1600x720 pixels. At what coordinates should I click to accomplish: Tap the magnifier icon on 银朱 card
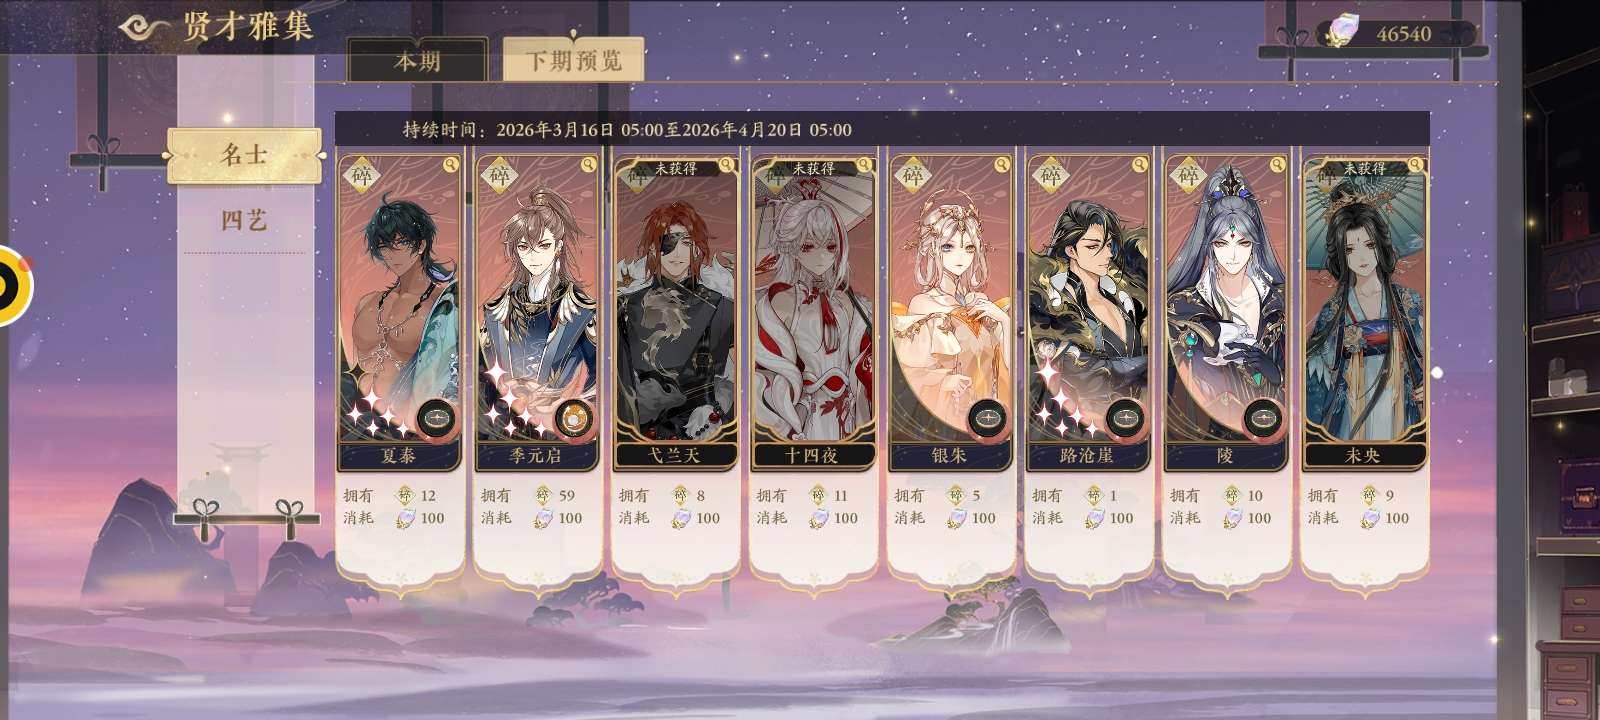click(x=1002, y=165)
